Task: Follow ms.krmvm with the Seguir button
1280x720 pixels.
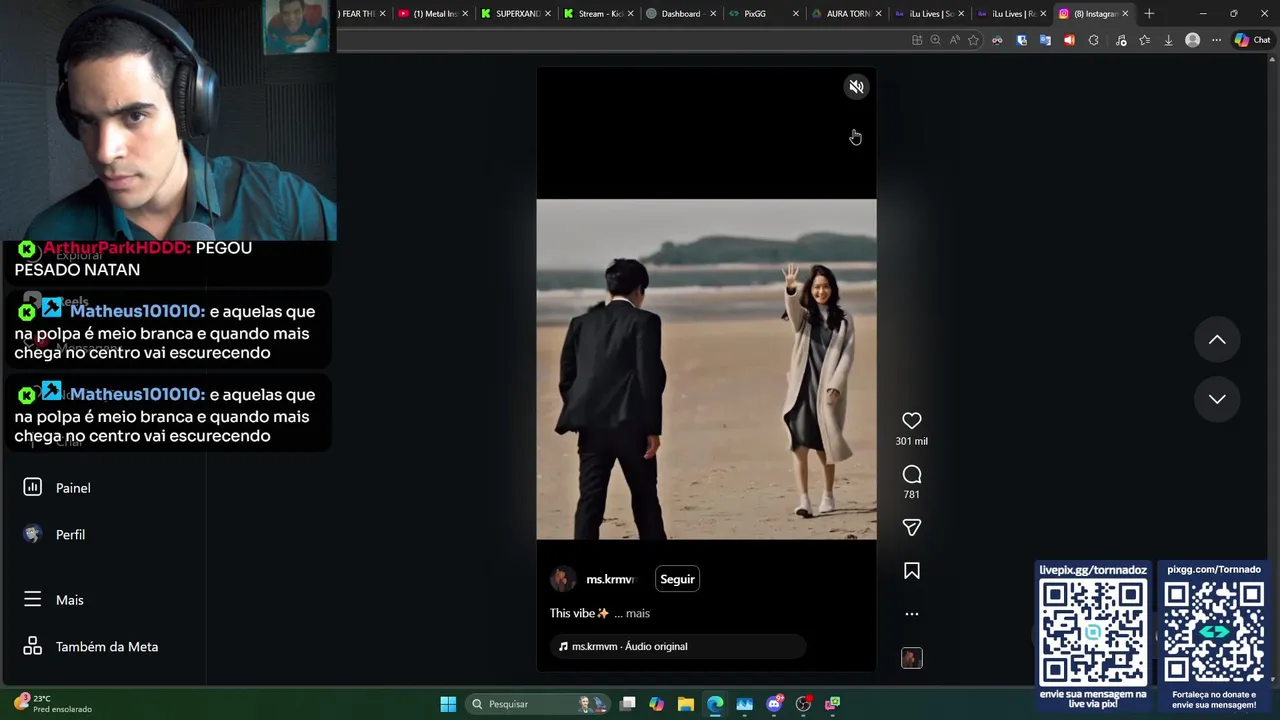Action: (x=677, y=579)
